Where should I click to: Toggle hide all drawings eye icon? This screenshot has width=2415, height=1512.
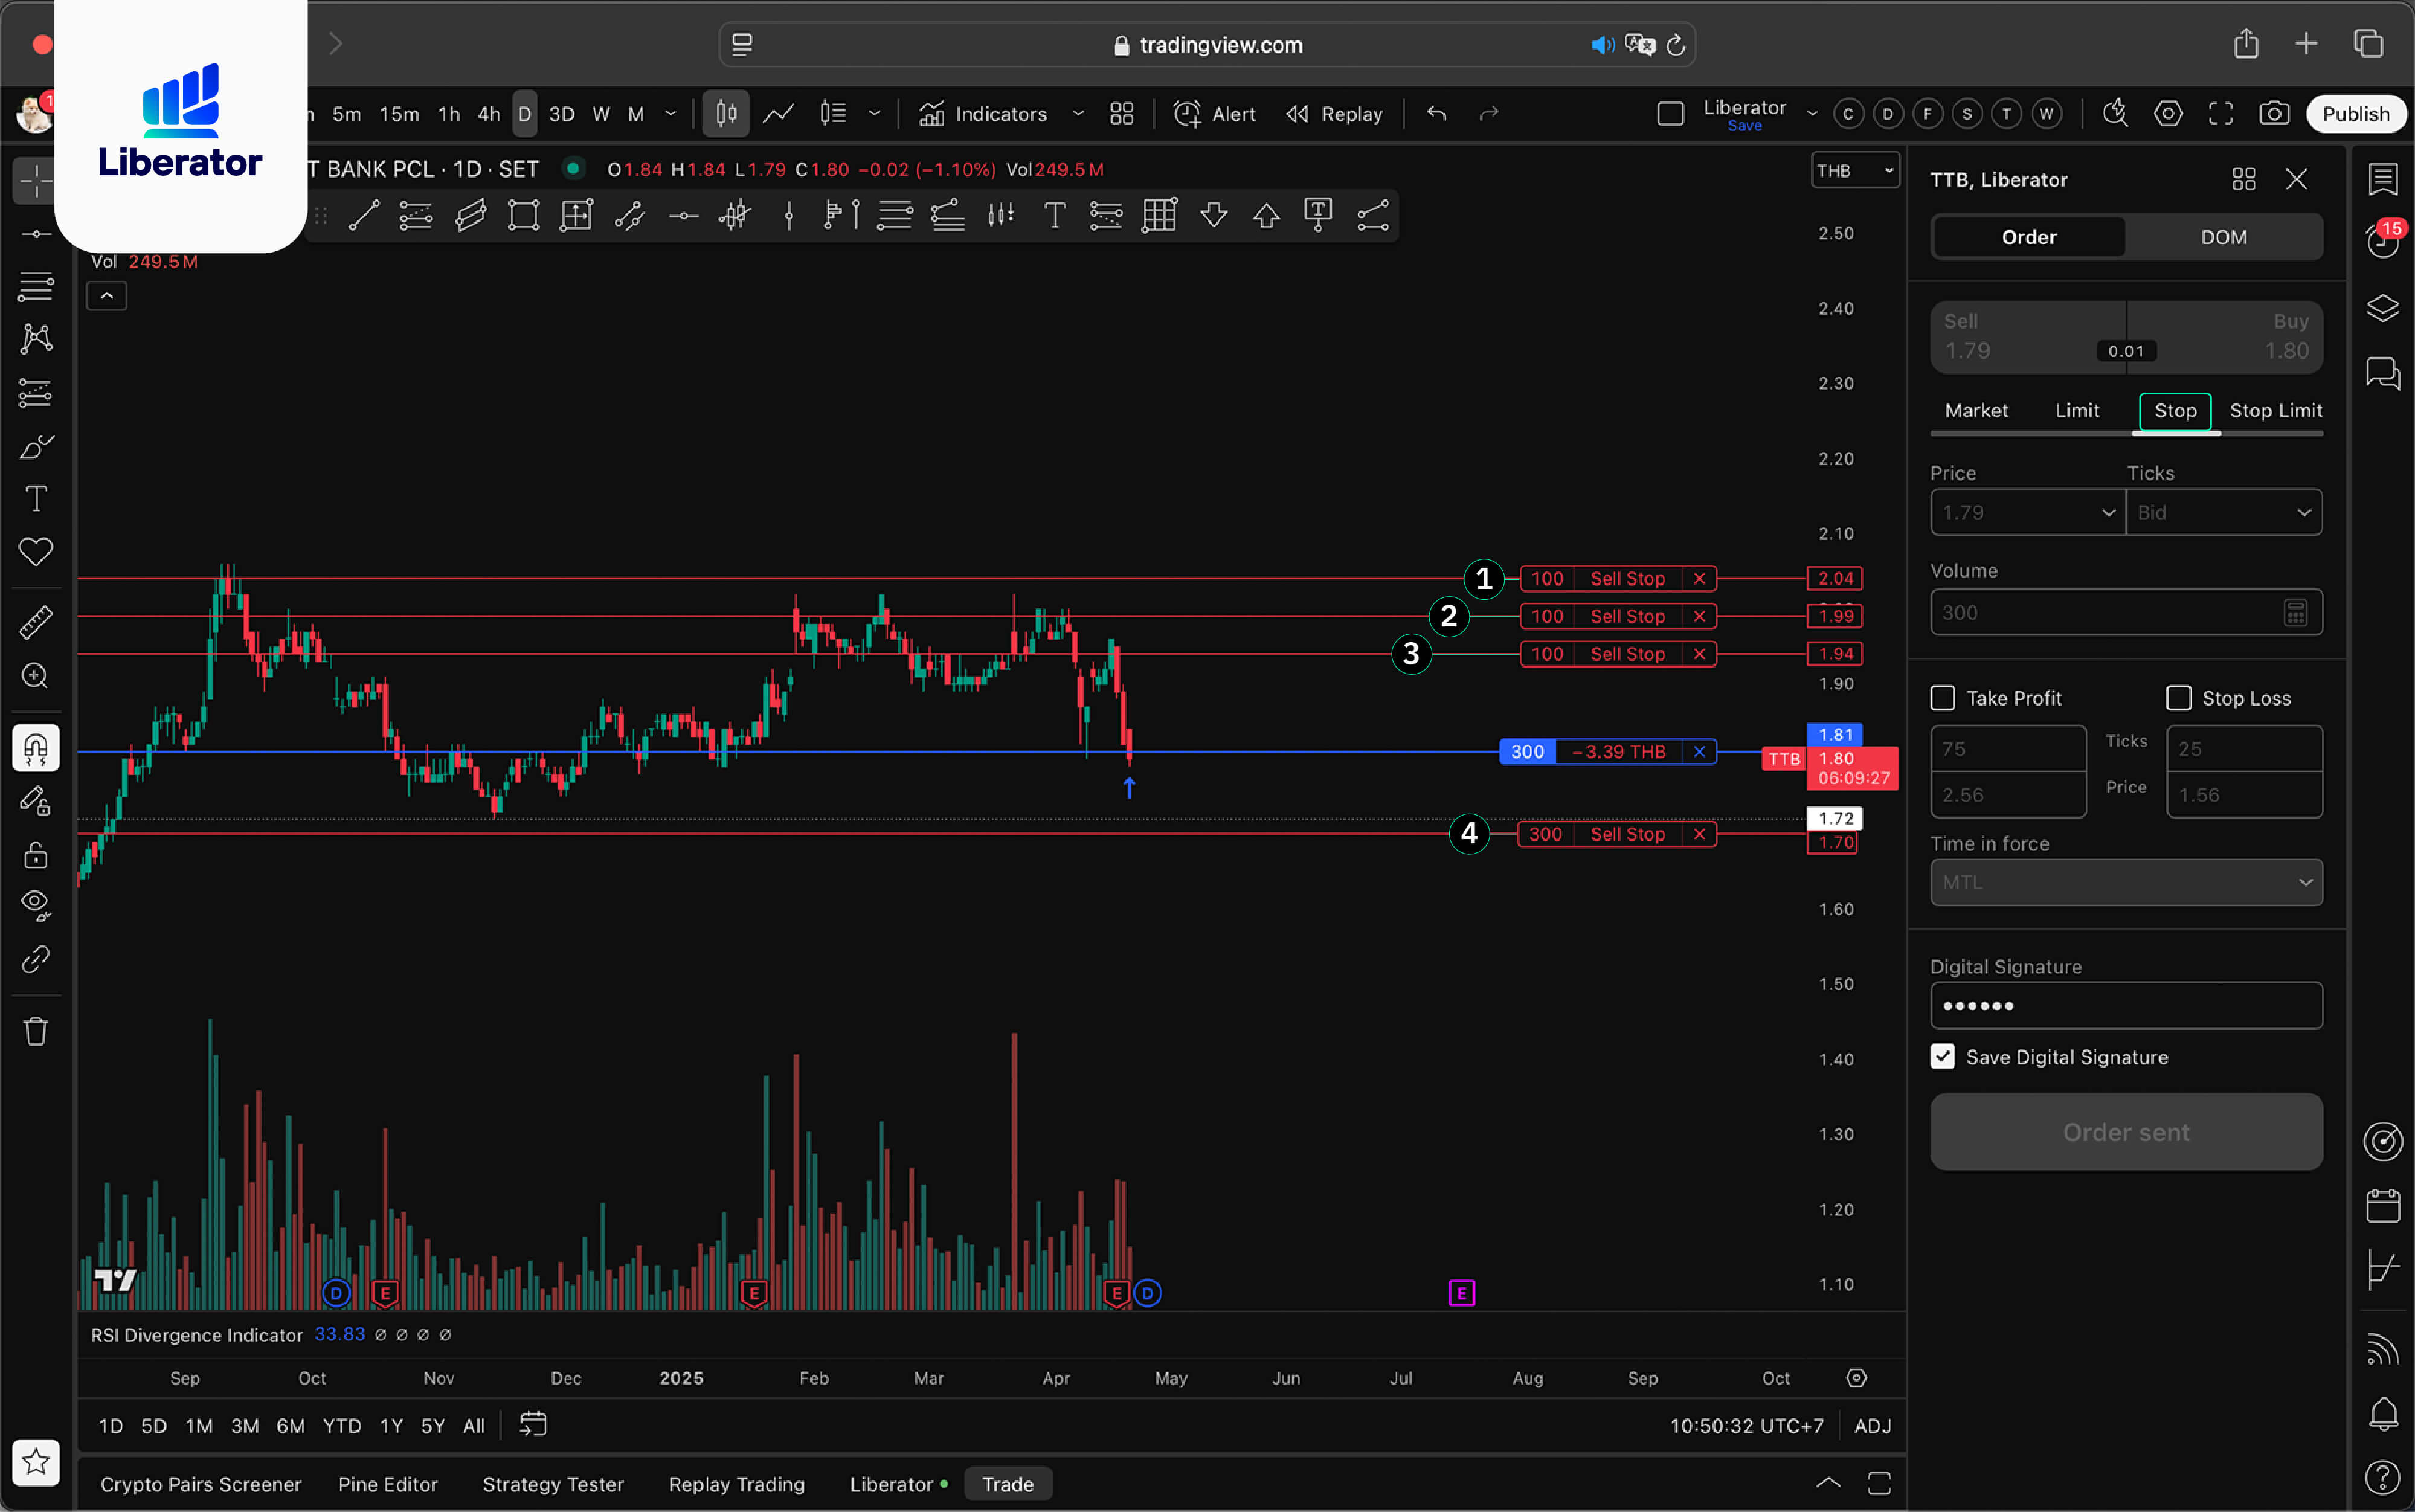36,906
